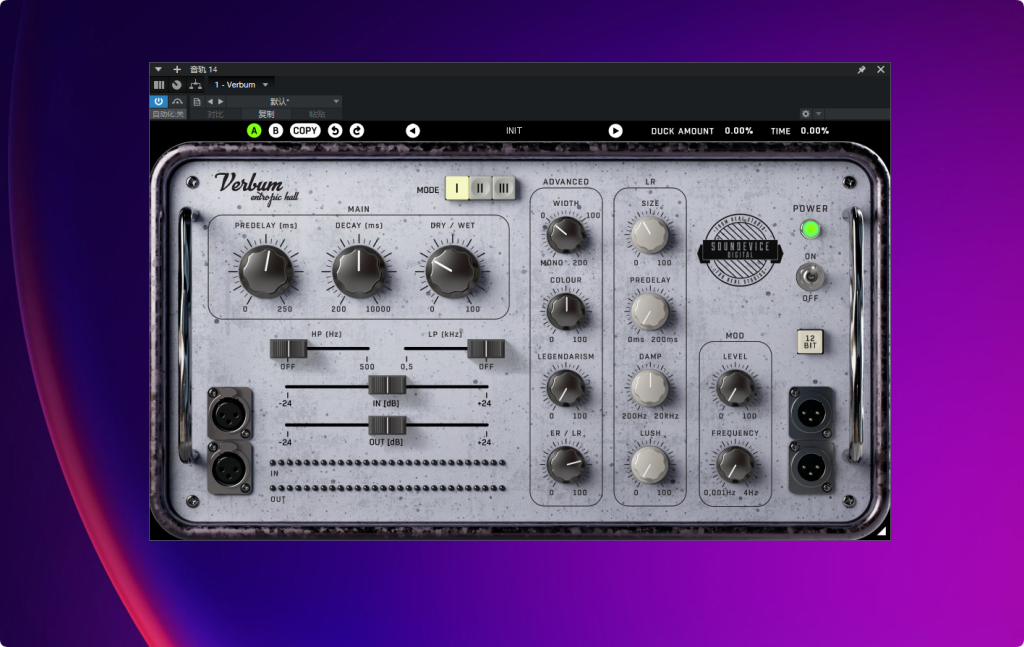Click the DRY / WET knob
This screenshot has width=1024, height=647.
coord(452,271)
